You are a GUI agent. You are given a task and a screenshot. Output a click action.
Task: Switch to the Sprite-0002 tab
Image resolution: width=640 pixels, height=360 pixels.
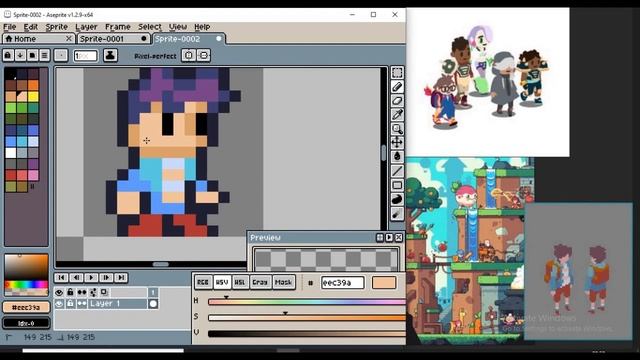click(x=189, y=39)
